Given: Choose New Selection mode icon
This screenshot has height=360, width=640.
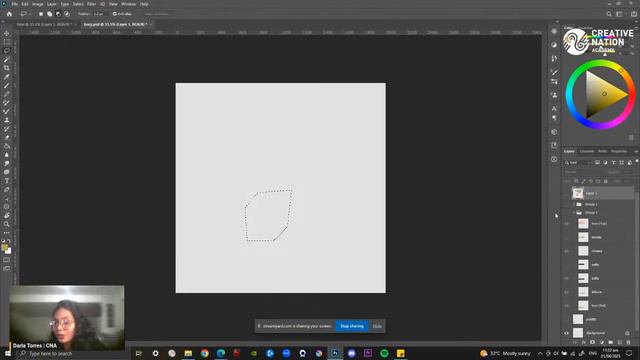Looking at the screenshot, I should (x=41, y=14).
